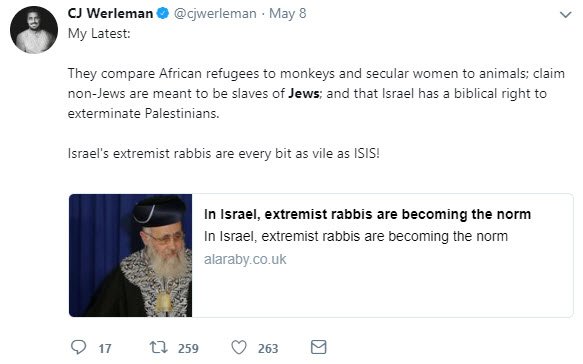Click the reply speech bubble icon
This screenshot has height=364, width=583.
coord(78,347)
